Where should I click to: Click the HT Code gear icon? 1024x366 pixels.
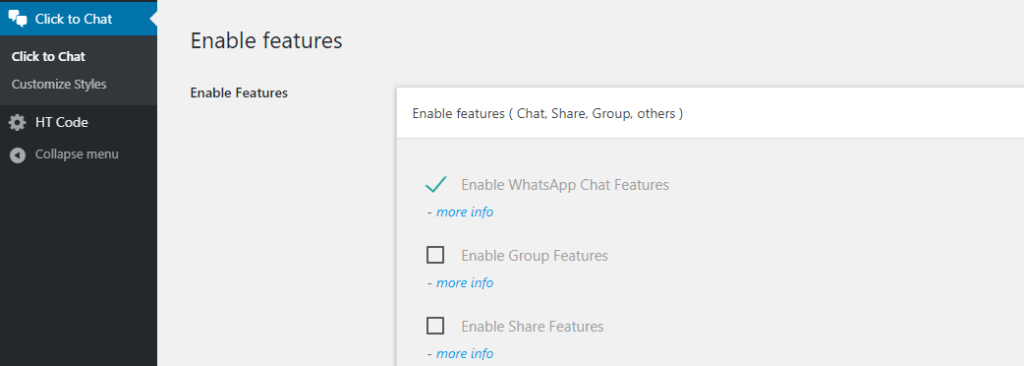point(18,122)
